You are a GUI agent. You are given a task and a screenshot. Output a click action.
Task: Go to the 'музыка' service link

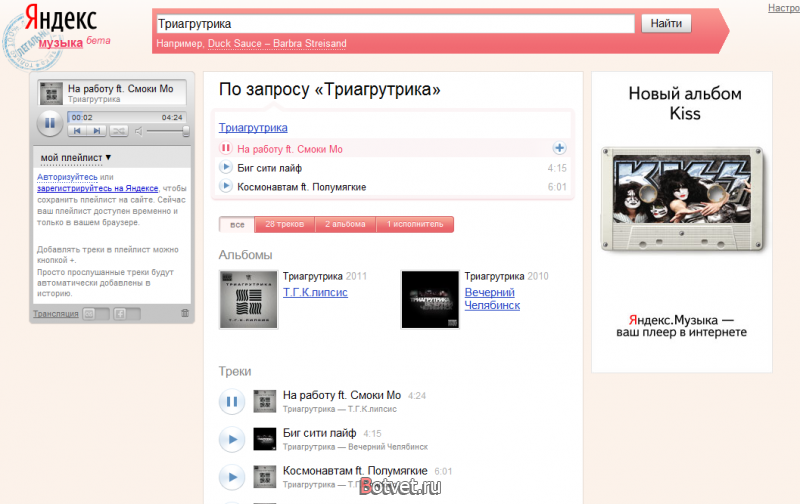click(61, 43)
